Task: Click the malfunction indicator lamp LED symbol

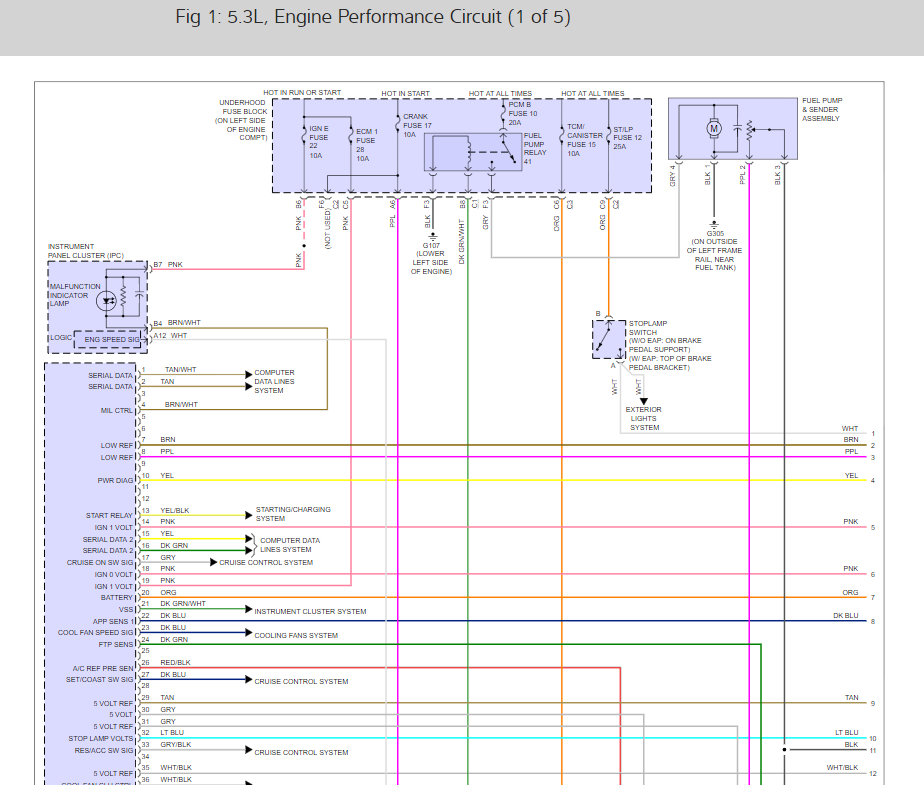Action: pos(107,301)
